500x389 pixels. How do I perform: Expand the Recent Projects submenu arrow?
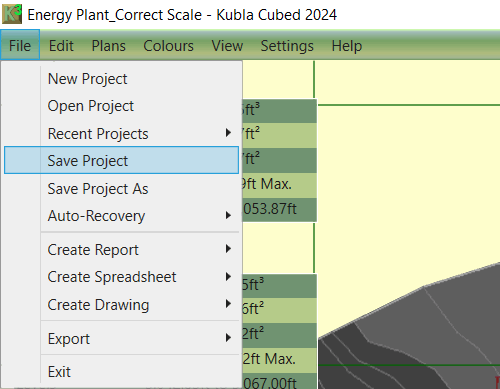pyautogui.click(x=228, y=133)
